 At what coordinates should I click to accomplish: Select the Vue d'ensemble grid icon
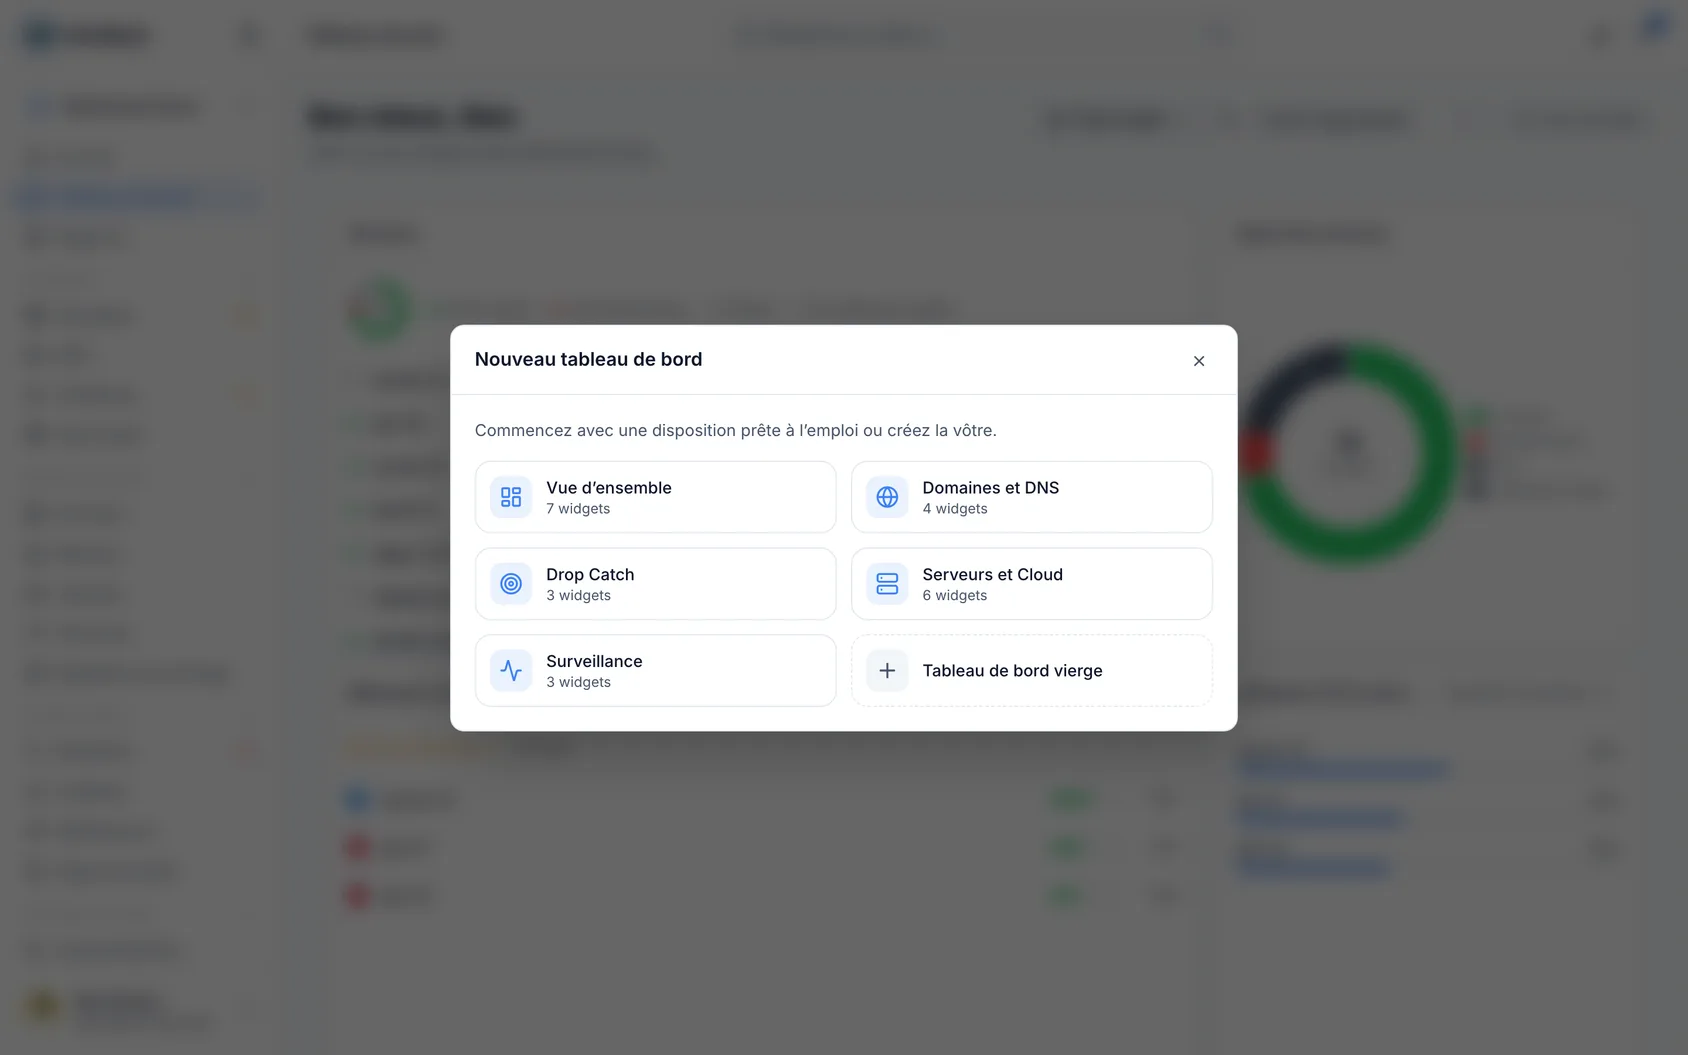(511, 497)
